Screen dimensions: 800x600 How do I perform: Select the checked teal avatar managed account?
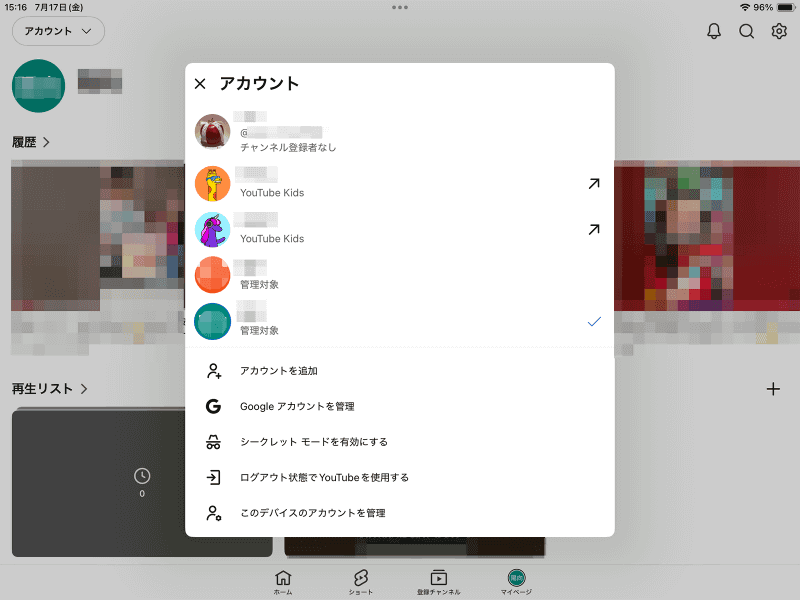[x=399, y=321]
